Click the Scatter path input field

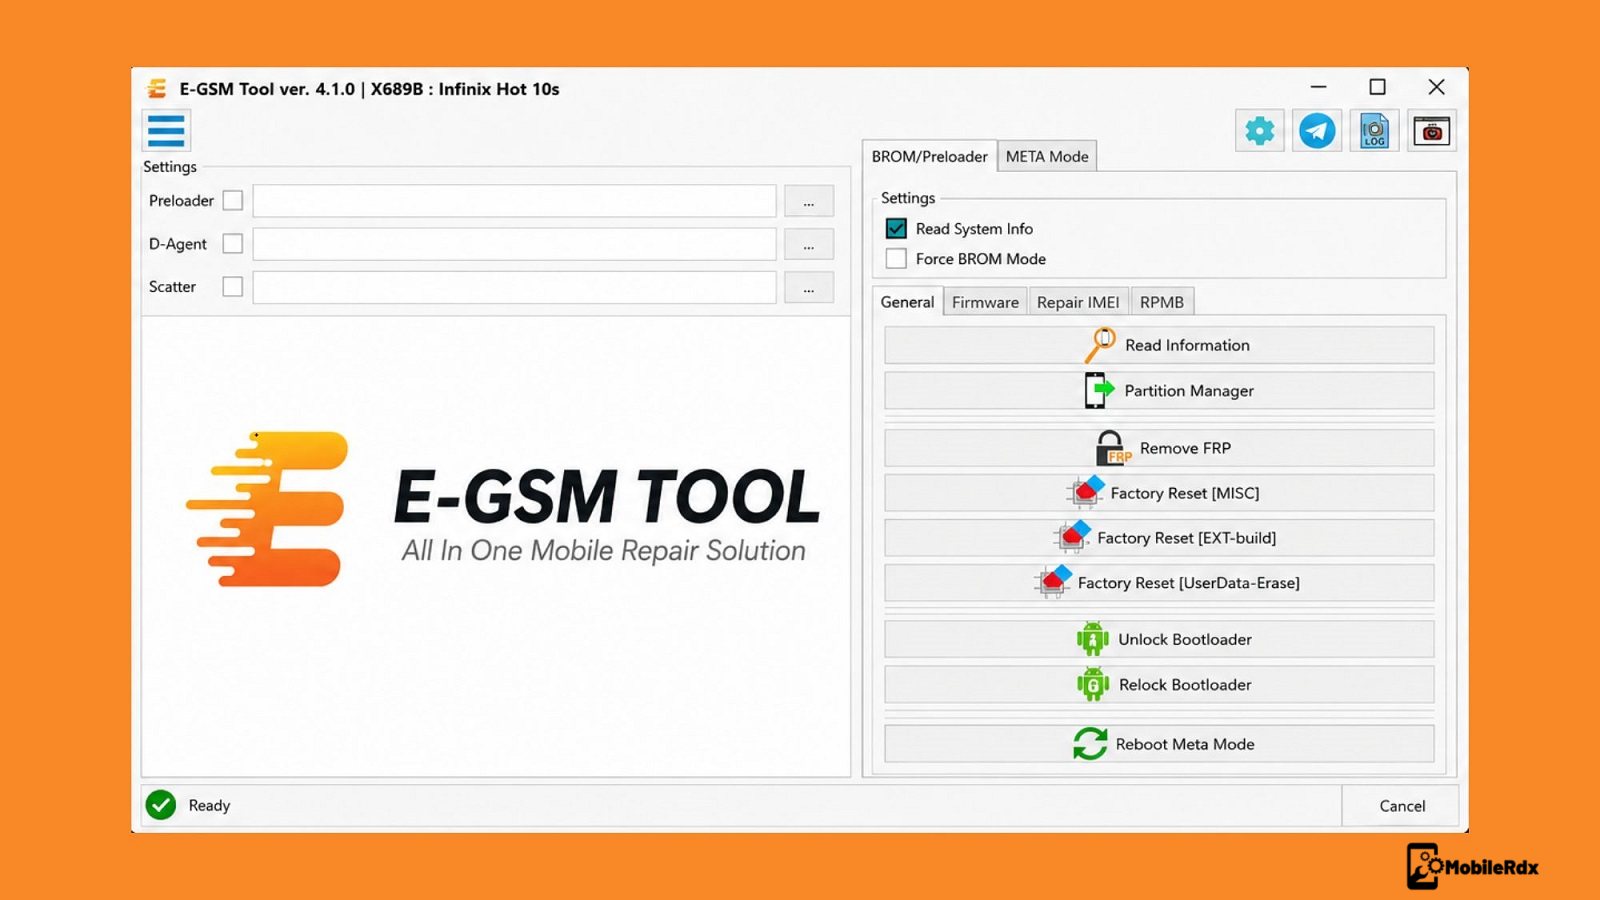(514, 287)
